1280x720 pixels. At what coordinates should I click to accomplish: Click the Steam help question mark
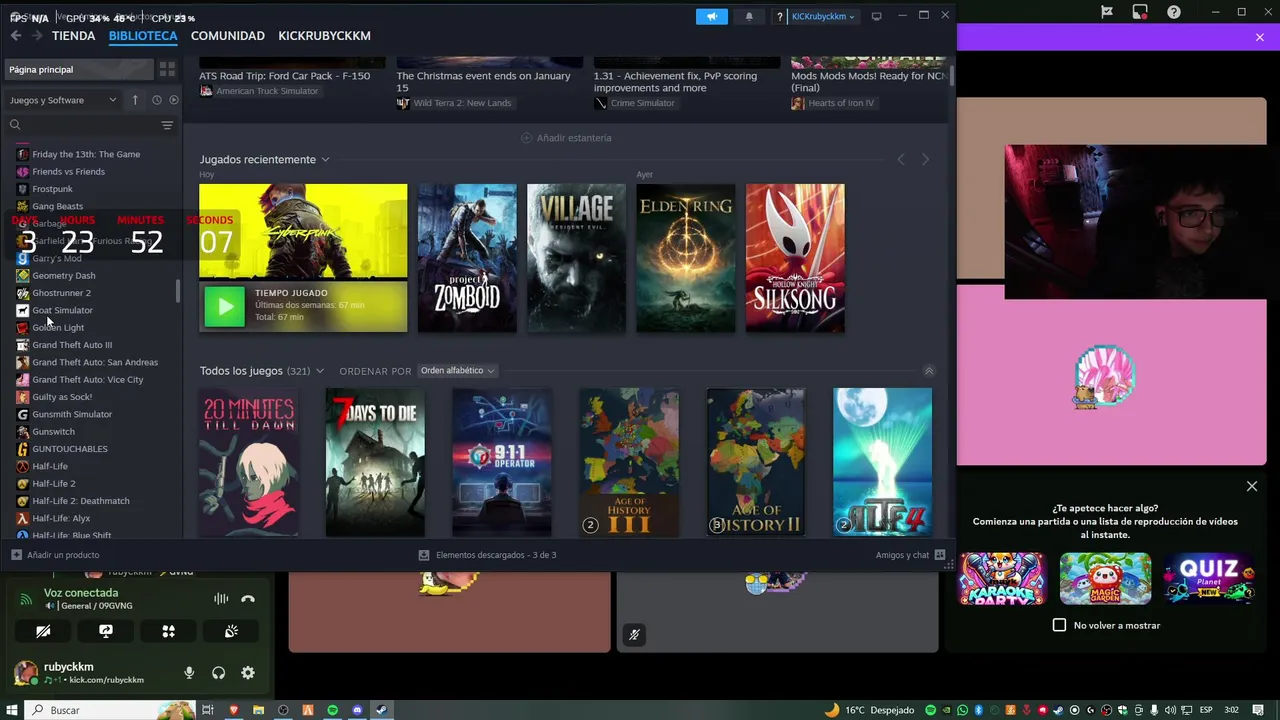point(779,17)
